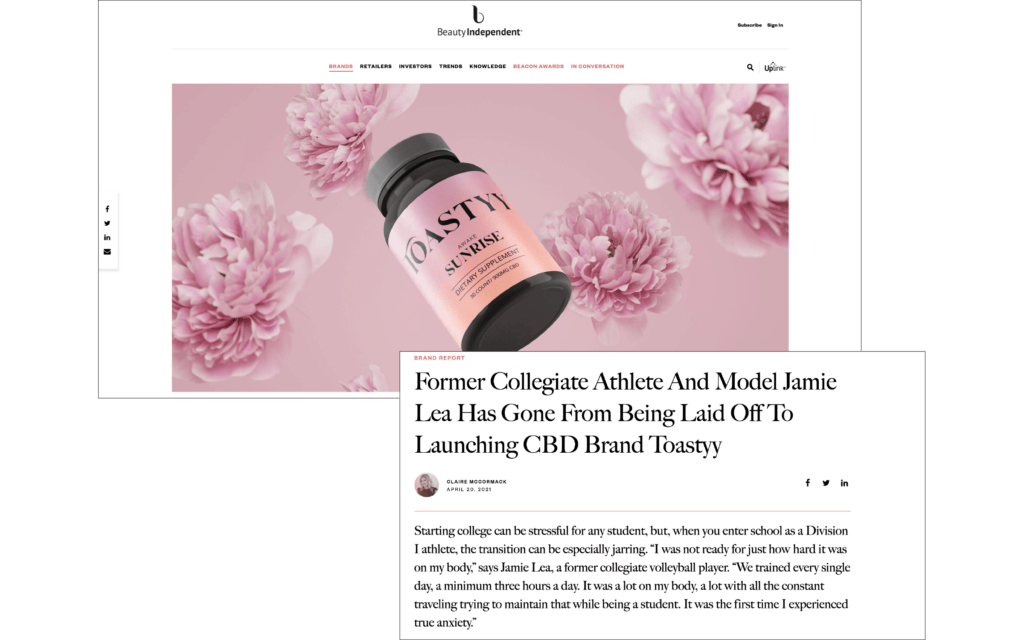The width and height of the screenshot is (1024, 640).
Task: Click the Subscribe link
Action: [750, 25]
